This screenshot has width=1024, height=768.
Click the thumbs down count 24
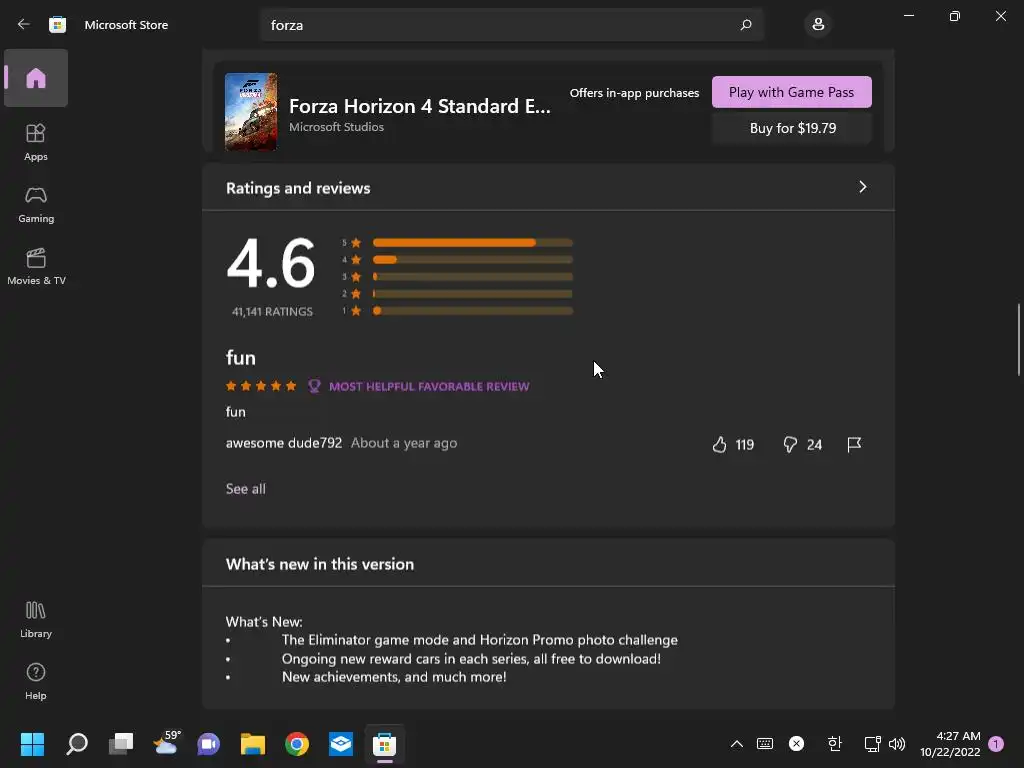pyautogui.click(x=814, y=445)
